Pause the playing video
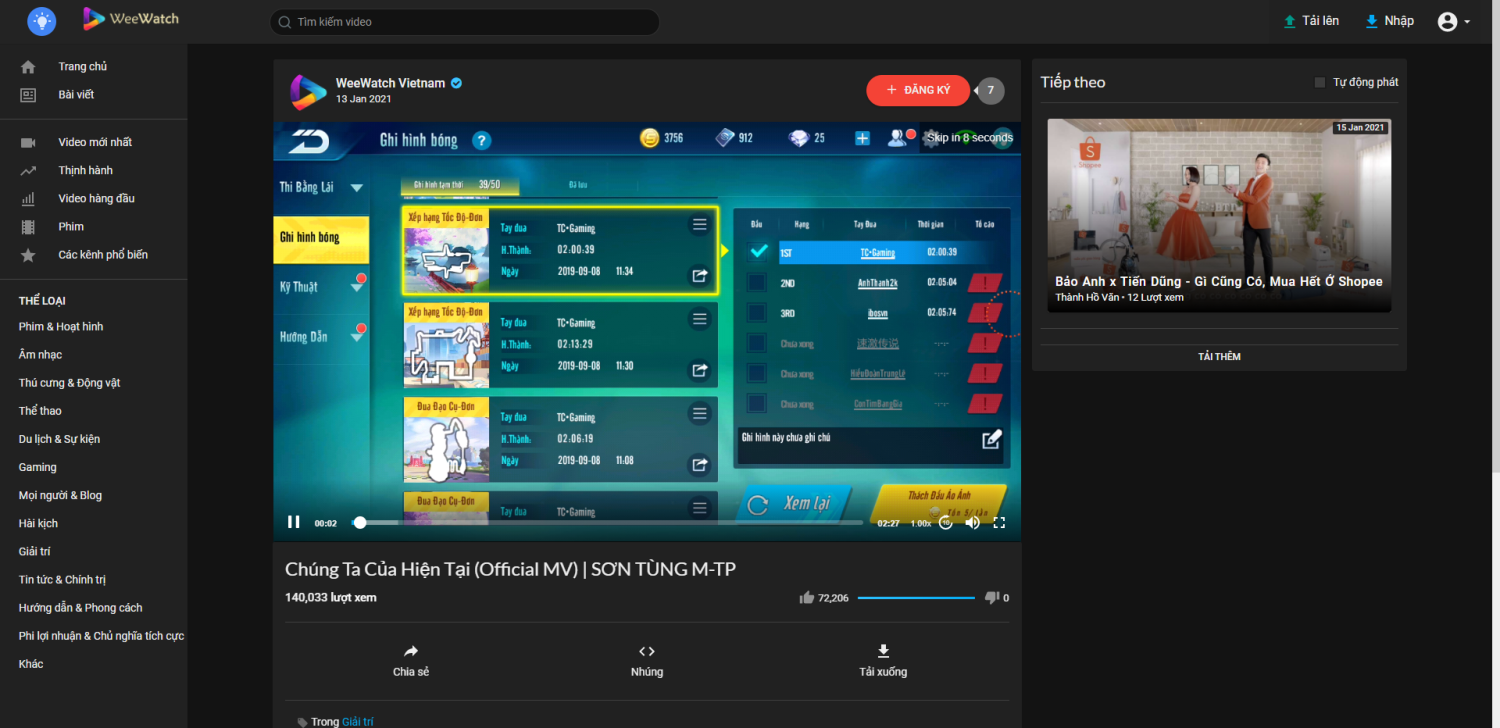1500x728 pixels. [294, 522]
